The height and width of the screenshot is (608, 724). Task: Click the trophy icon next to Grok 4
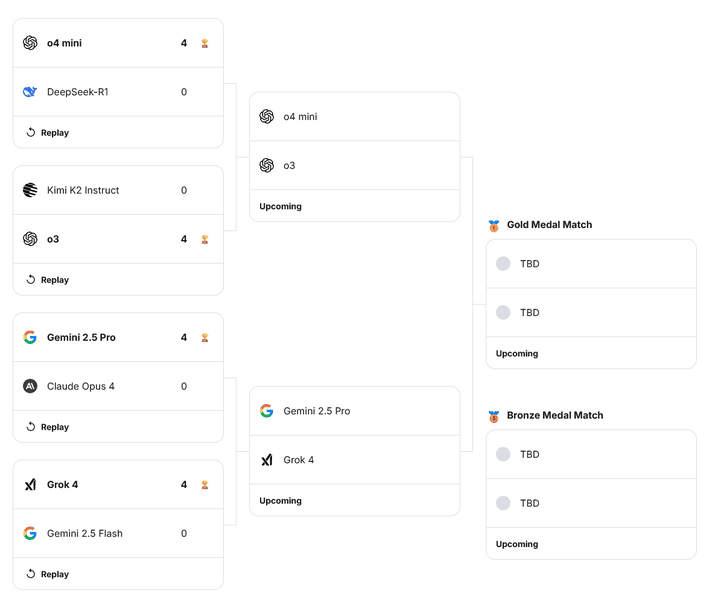coord(205,485)
